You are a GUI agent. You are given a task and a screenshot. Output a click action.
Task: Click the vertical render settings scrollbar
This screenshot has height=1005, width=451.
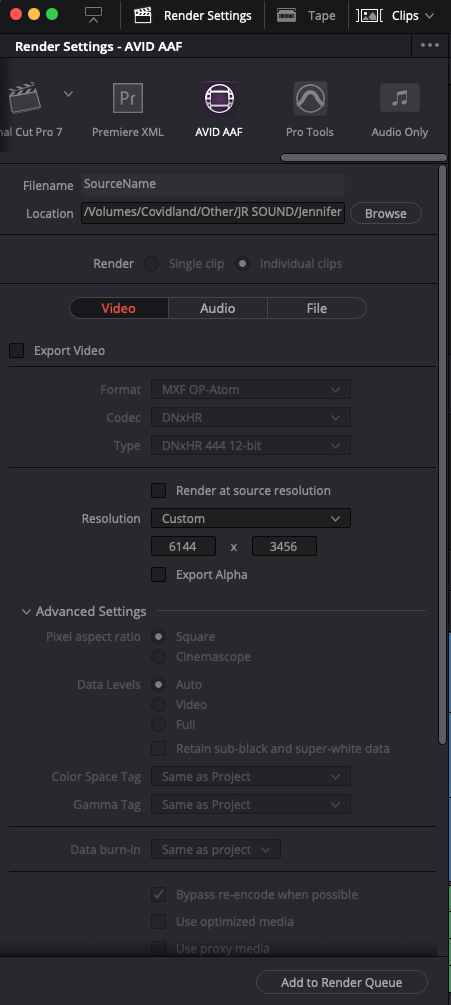pos(442,454)
